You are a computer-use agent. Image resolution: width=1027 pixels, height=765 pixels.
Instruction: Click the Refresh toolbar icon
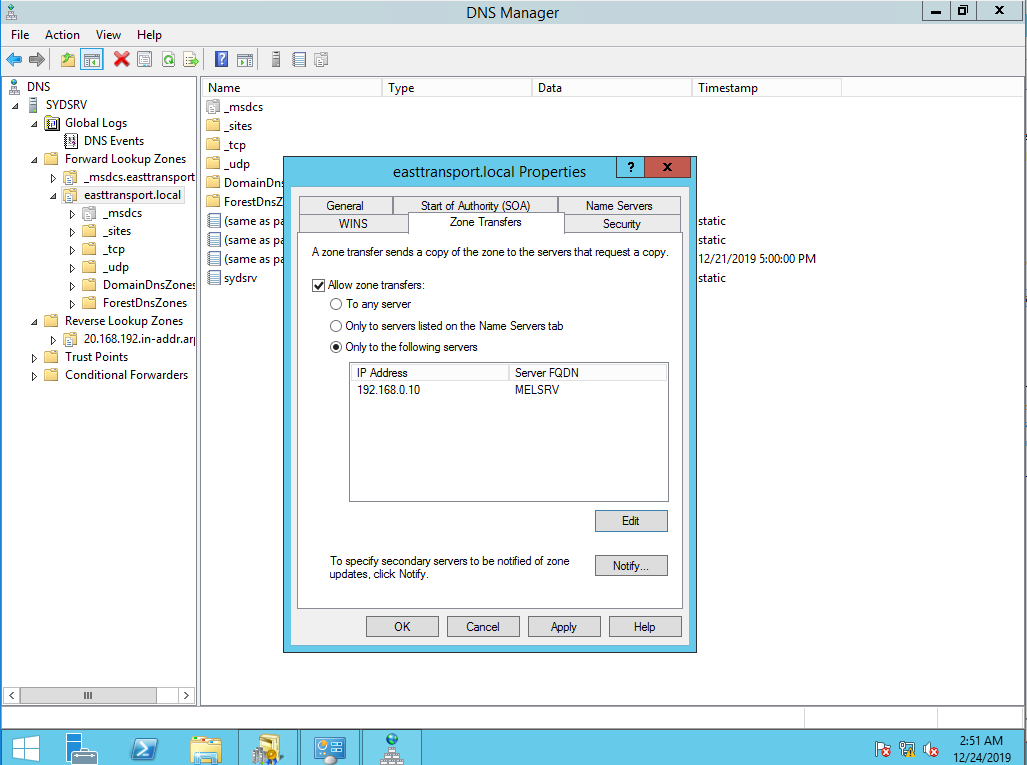pos(168,59)
